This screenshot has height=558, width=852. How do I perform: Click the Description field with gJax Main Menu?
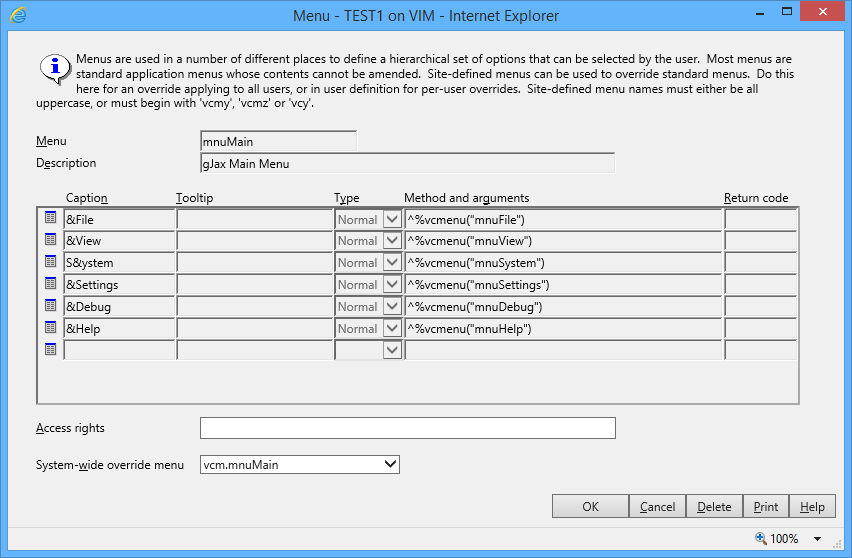(407, 163)
